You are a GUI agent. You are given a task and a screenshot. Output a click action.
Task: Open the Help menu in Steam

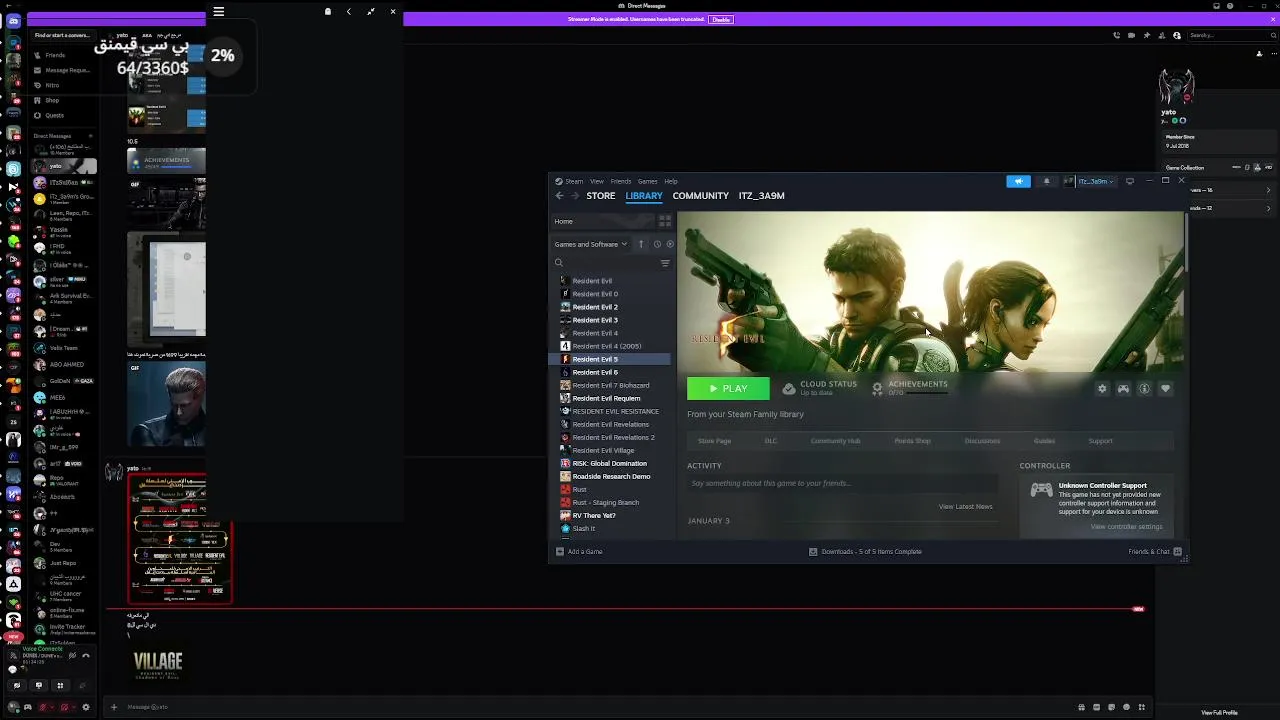(x=671, y=181)
